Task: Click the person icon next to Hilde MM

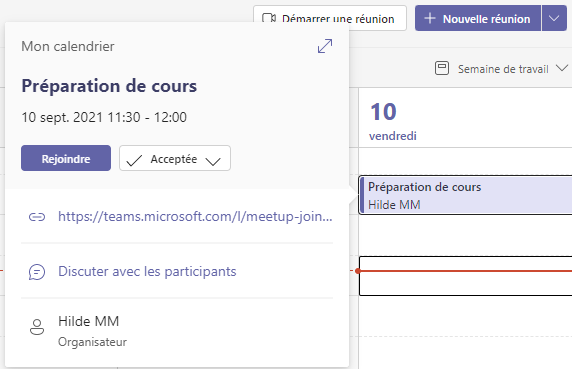Action: click(37, 327)
